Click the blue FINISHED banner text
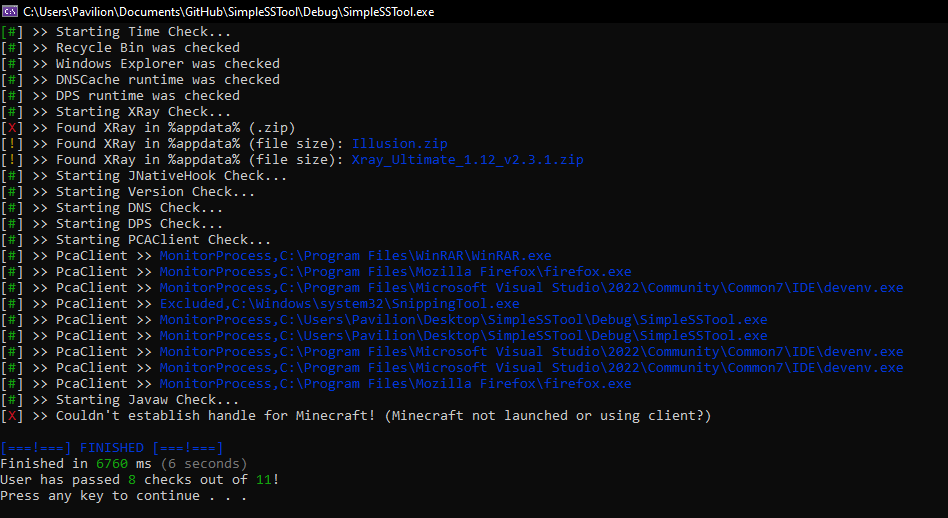The width and height of the screenshot is (948, 518). pyautogui.click(x=112, y=448)
